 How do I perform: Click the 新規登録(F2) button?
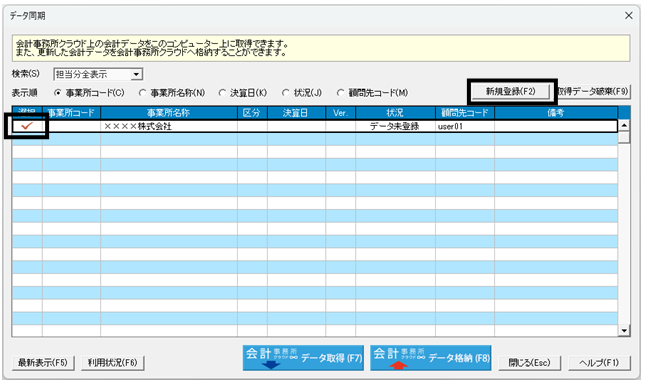click(512, 91)
